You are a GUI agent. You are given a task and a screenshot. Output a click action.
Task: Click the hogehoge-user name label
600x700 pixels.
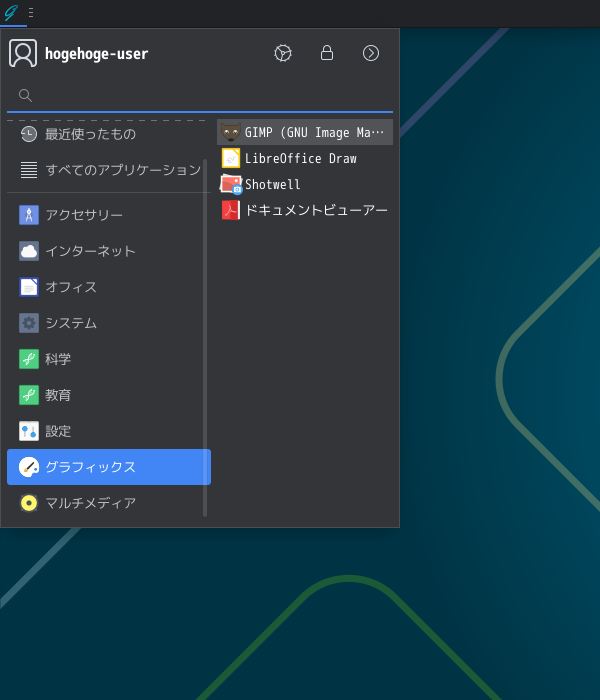point(96,54)
